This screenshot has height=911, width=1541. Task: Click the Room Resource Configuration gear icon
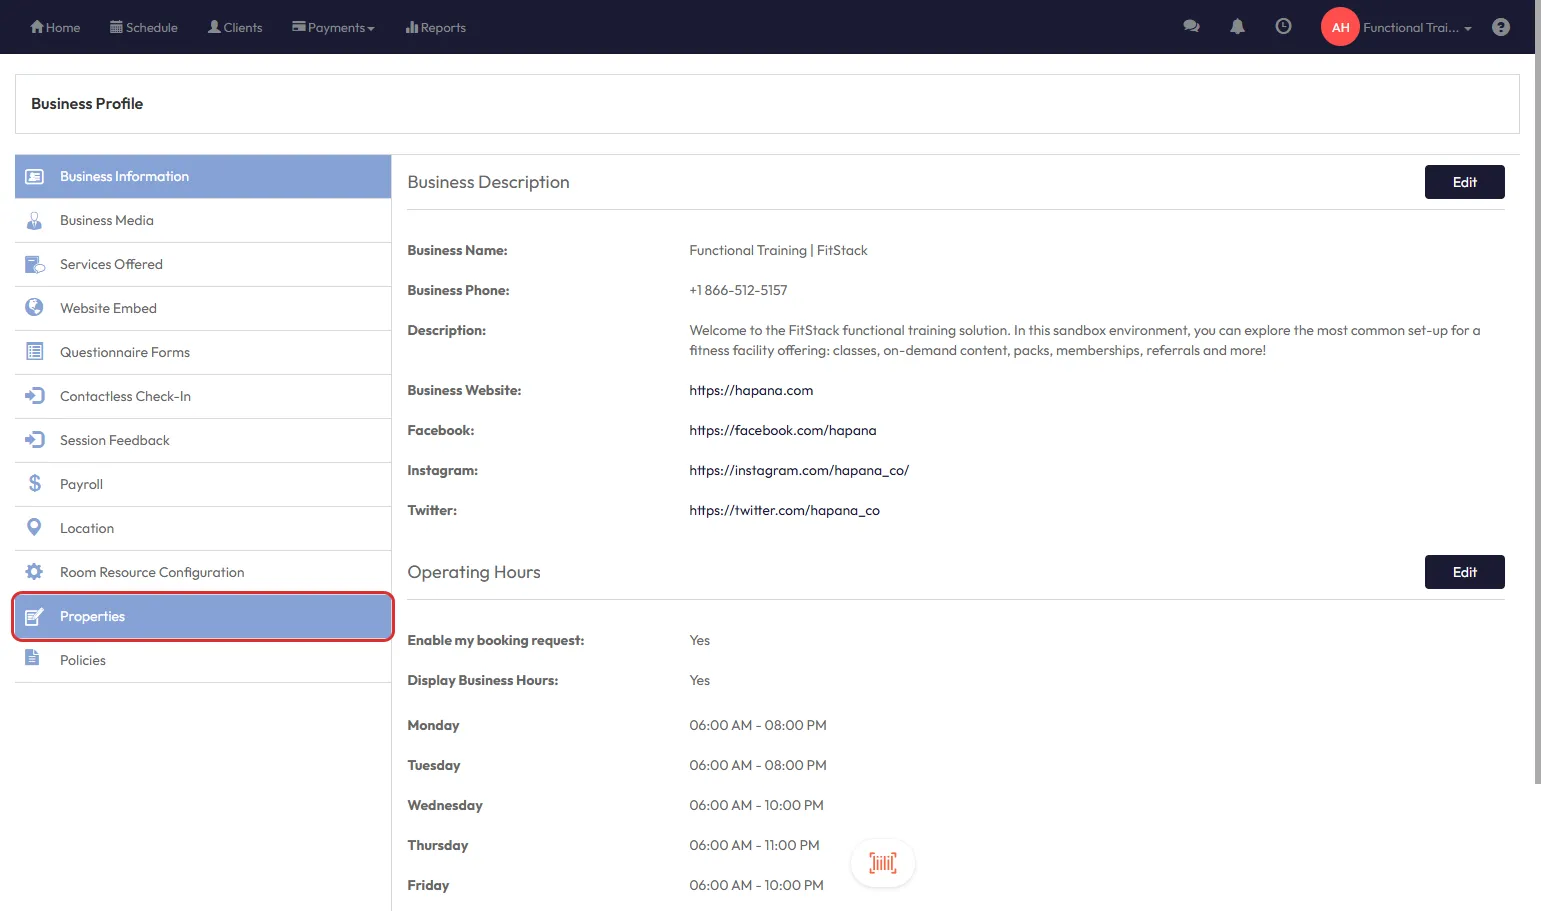click(35, 572)
